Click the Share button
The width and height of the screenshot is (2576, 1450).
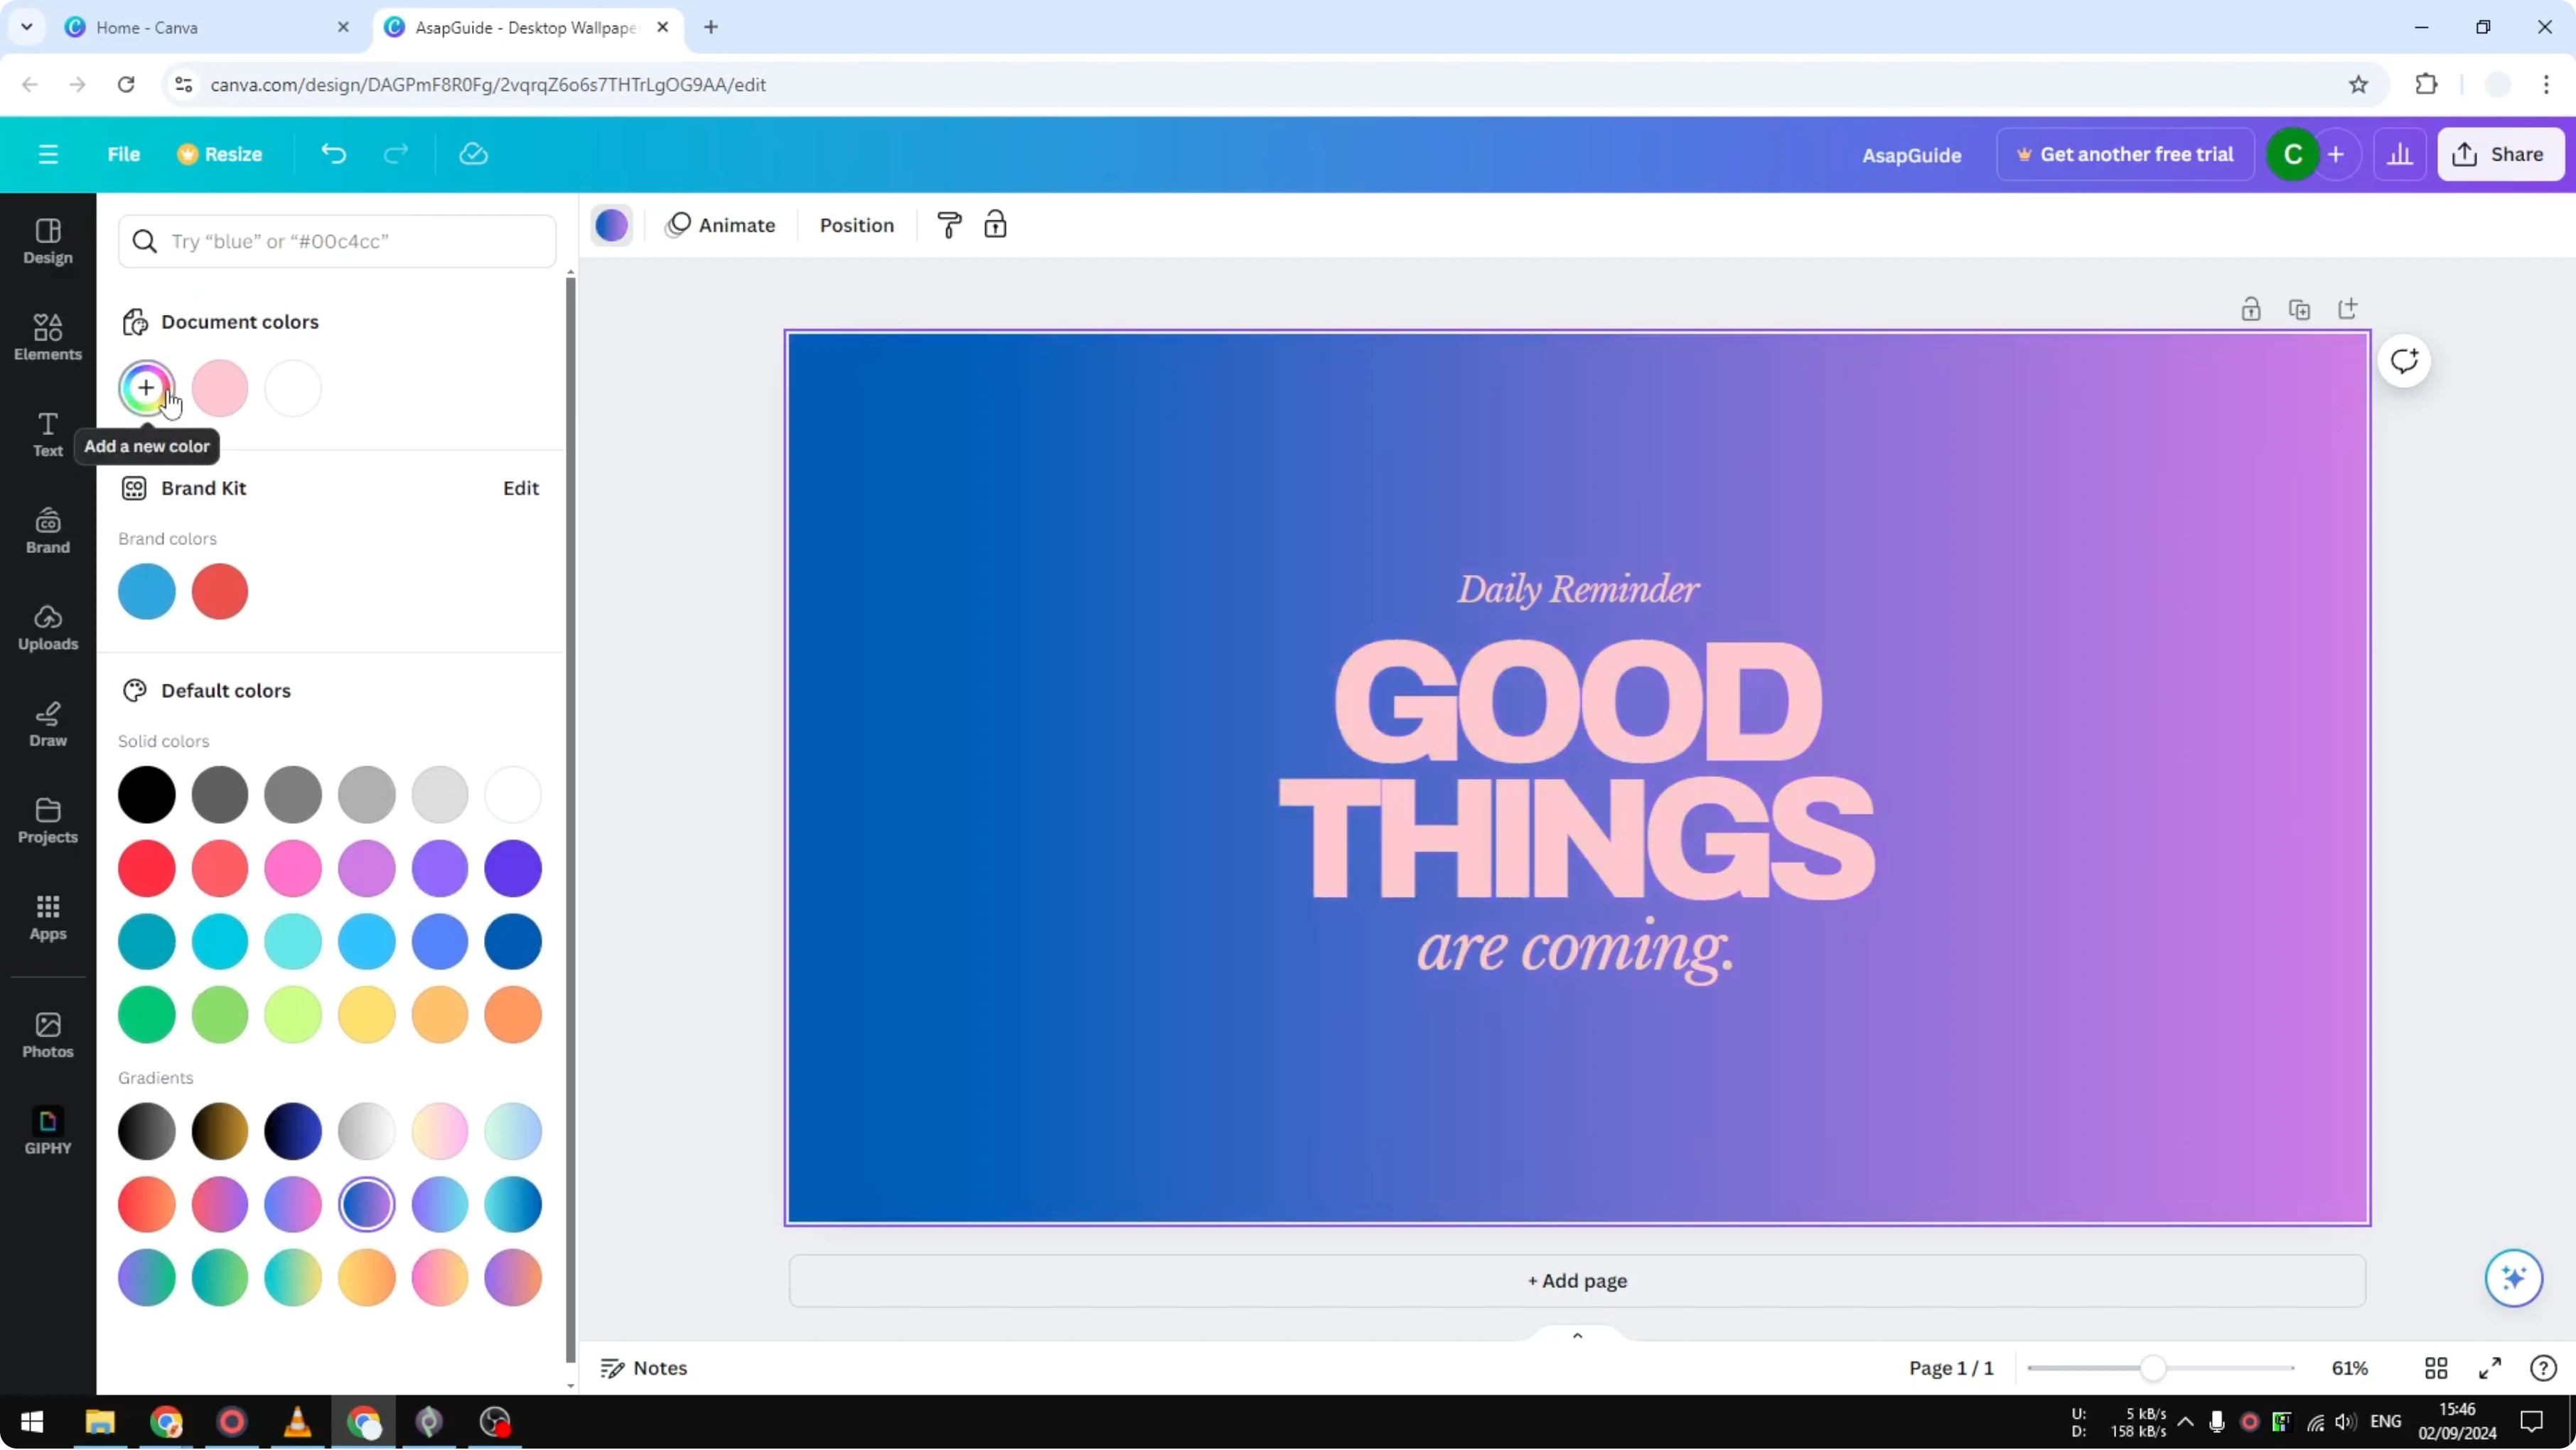[2500, 154]
